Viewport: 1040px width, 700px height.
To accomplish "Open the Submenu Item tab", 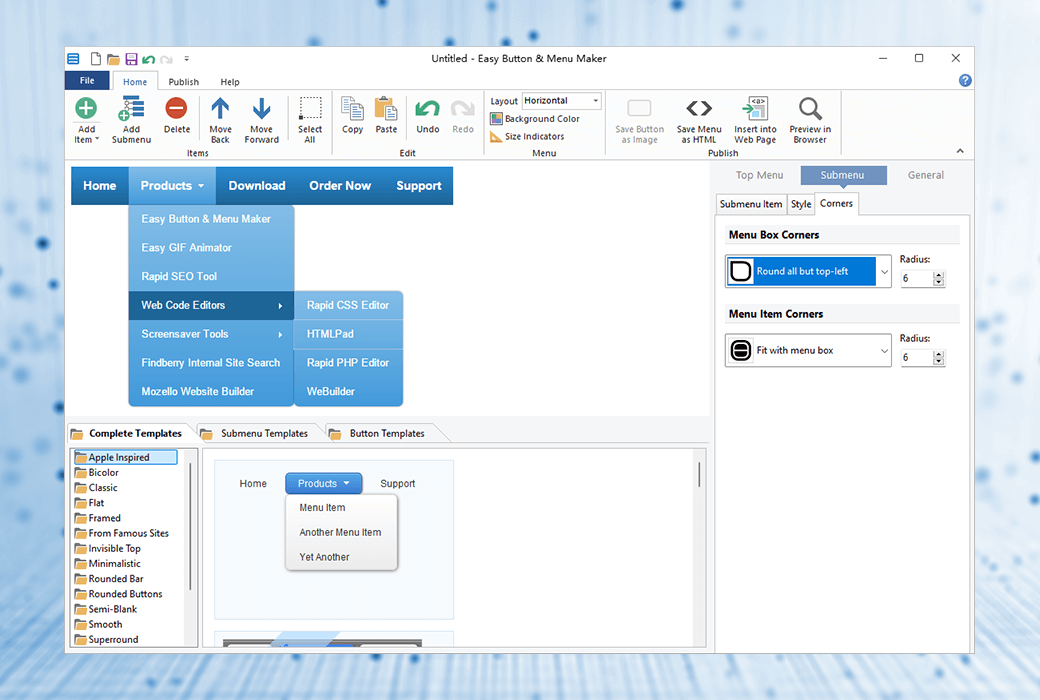I will [x=751, y=204].
